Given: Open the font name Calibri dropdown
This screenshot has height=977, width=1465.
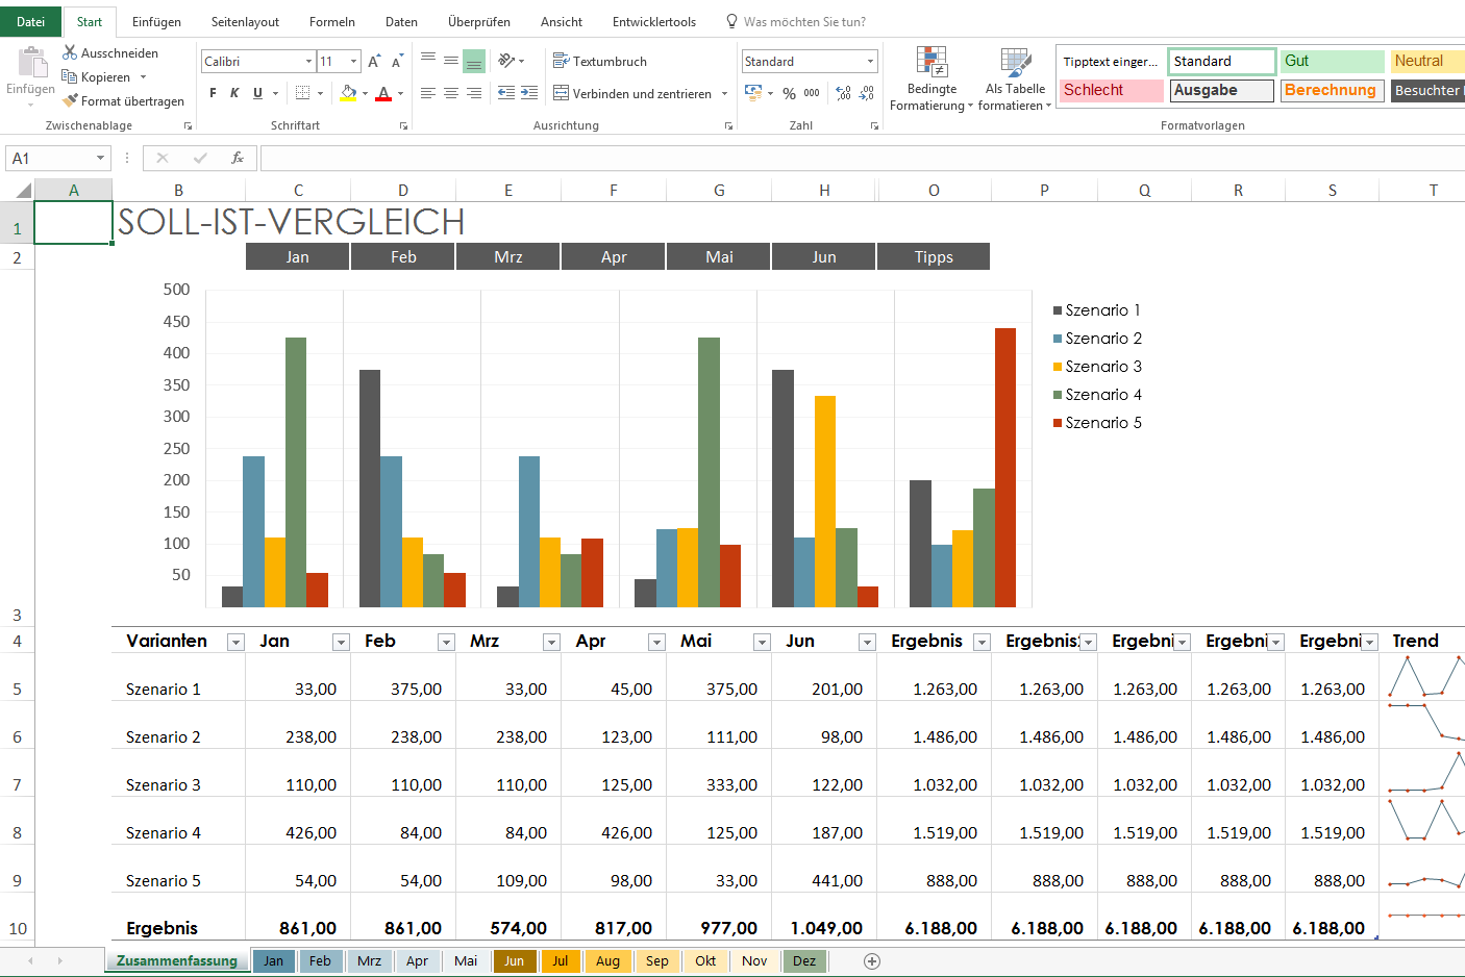Looking at the screenshot, I should click(x=308, y=62).
